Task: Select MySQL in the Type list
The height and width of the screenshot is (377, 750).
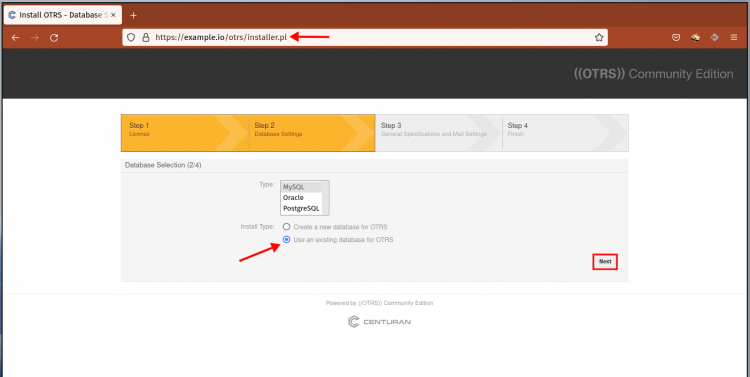Action: (301, 187)
